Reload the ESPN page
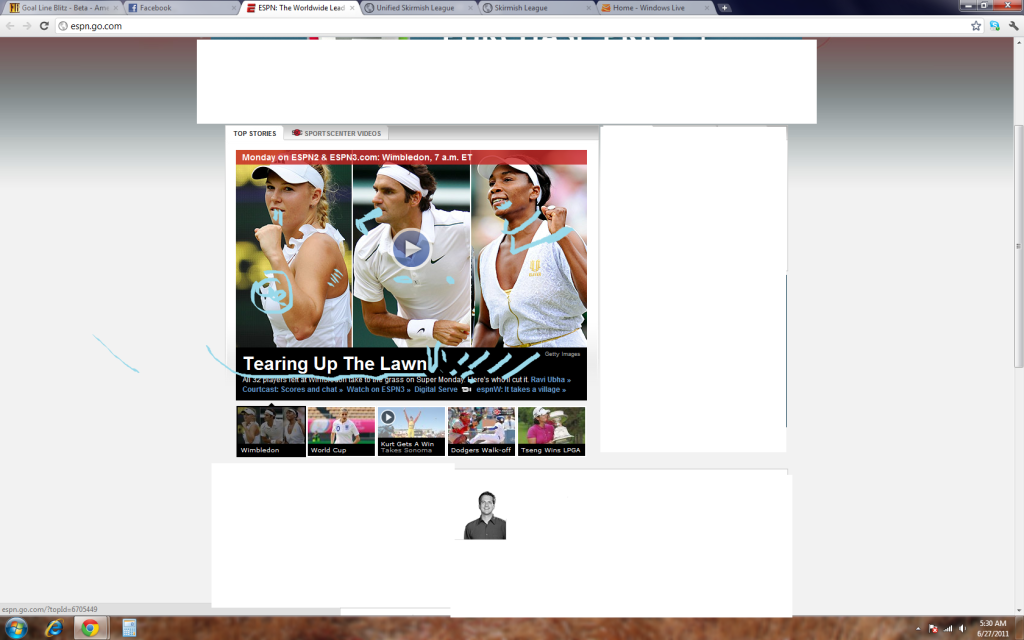This screenshot has width=1024, height=640. 44,26
